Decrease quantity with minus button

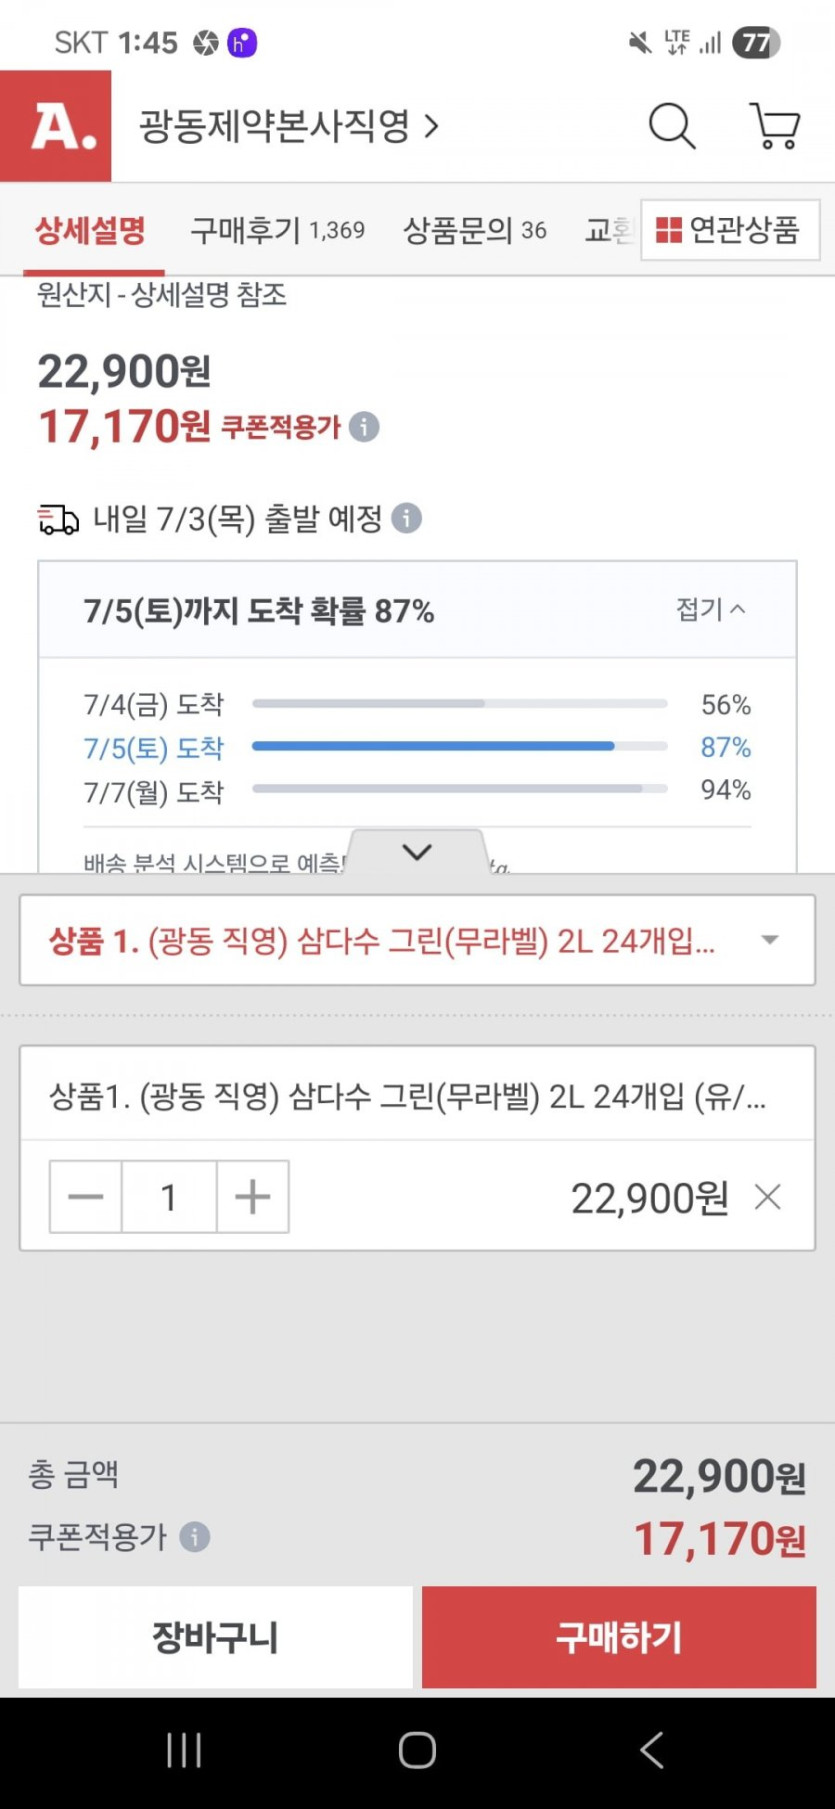(86, 1197)
